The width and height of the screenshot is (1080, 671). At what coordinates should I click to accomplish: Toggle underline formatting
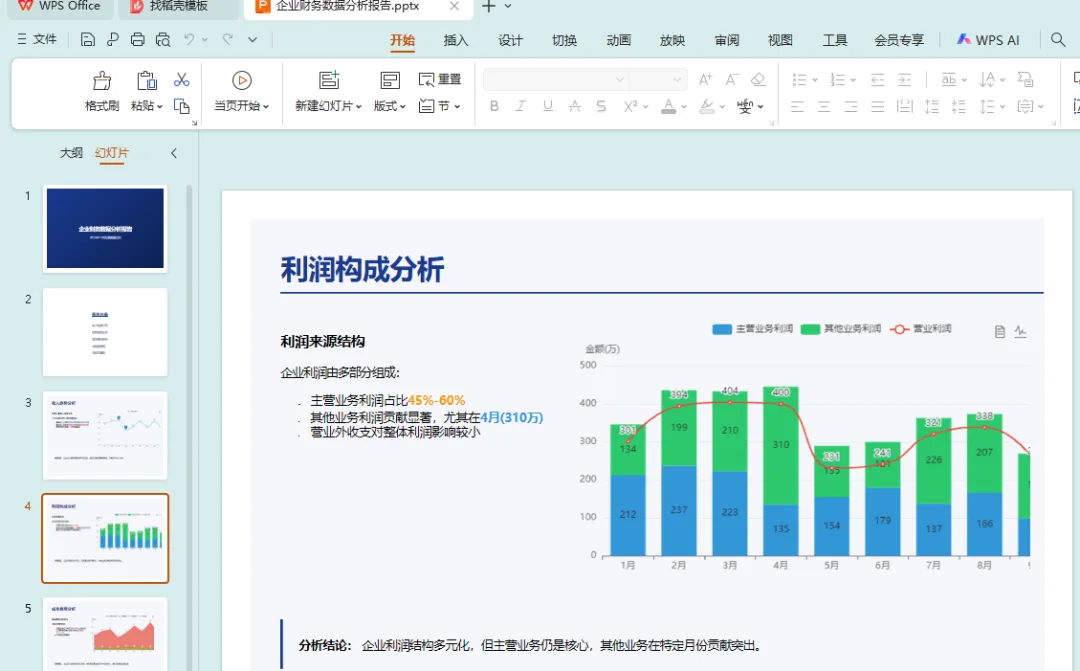click(x=547, y=106)
